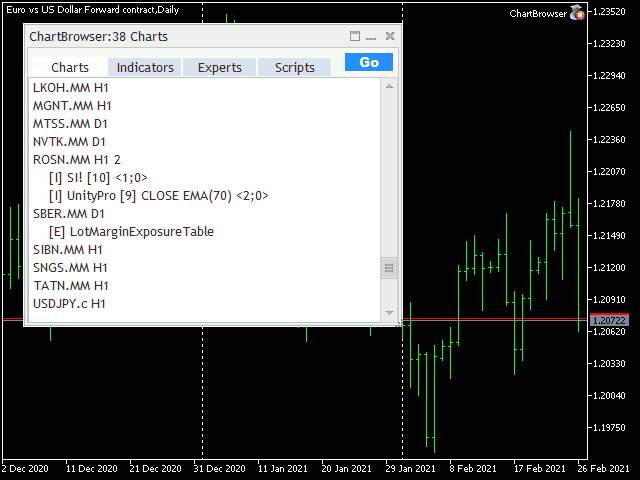Open the Indicators tab
640x480 pixels.
[x=145, y=67]
